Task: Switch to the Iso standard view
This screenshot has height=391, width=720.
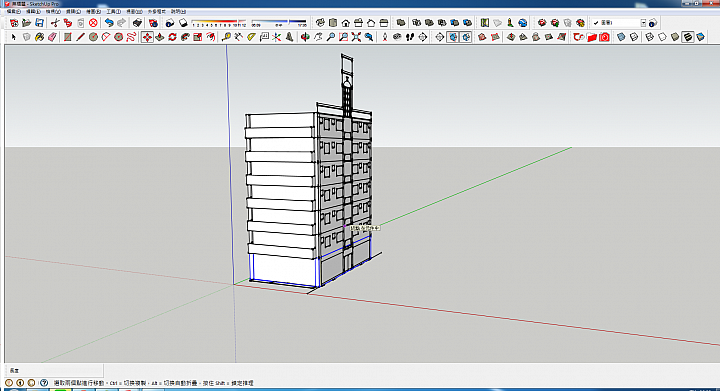Action: [321, 22]
